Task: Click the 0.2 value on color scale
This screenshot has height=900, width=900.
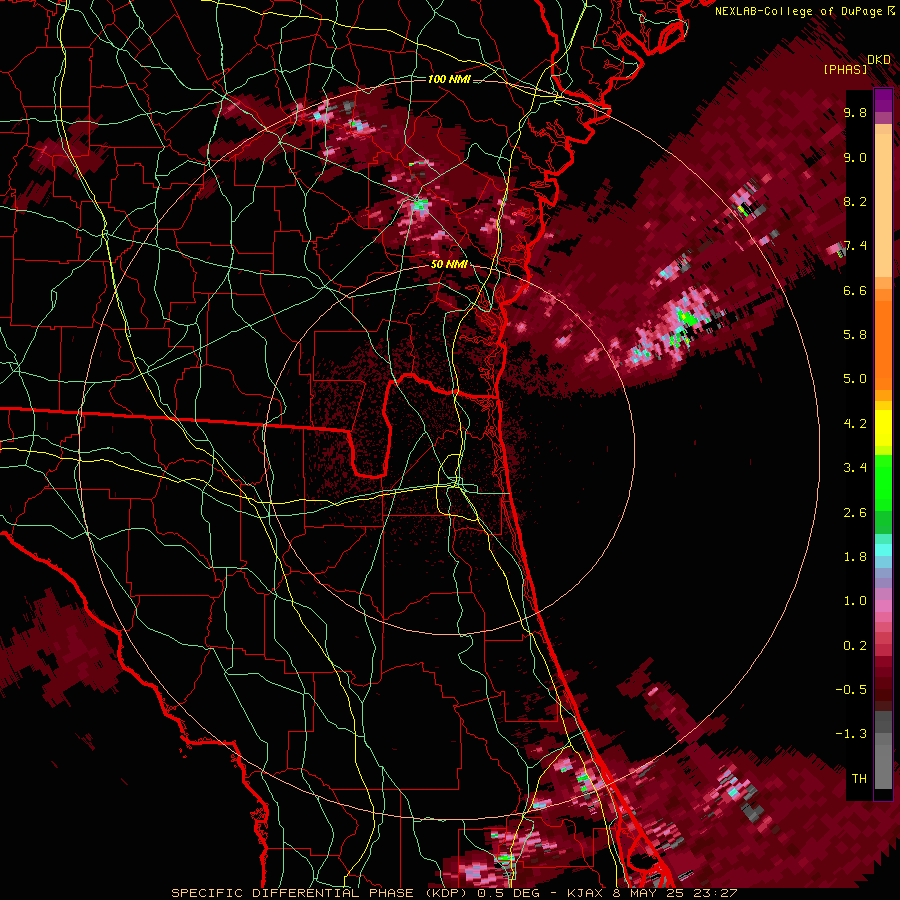Action: [855, 646]
